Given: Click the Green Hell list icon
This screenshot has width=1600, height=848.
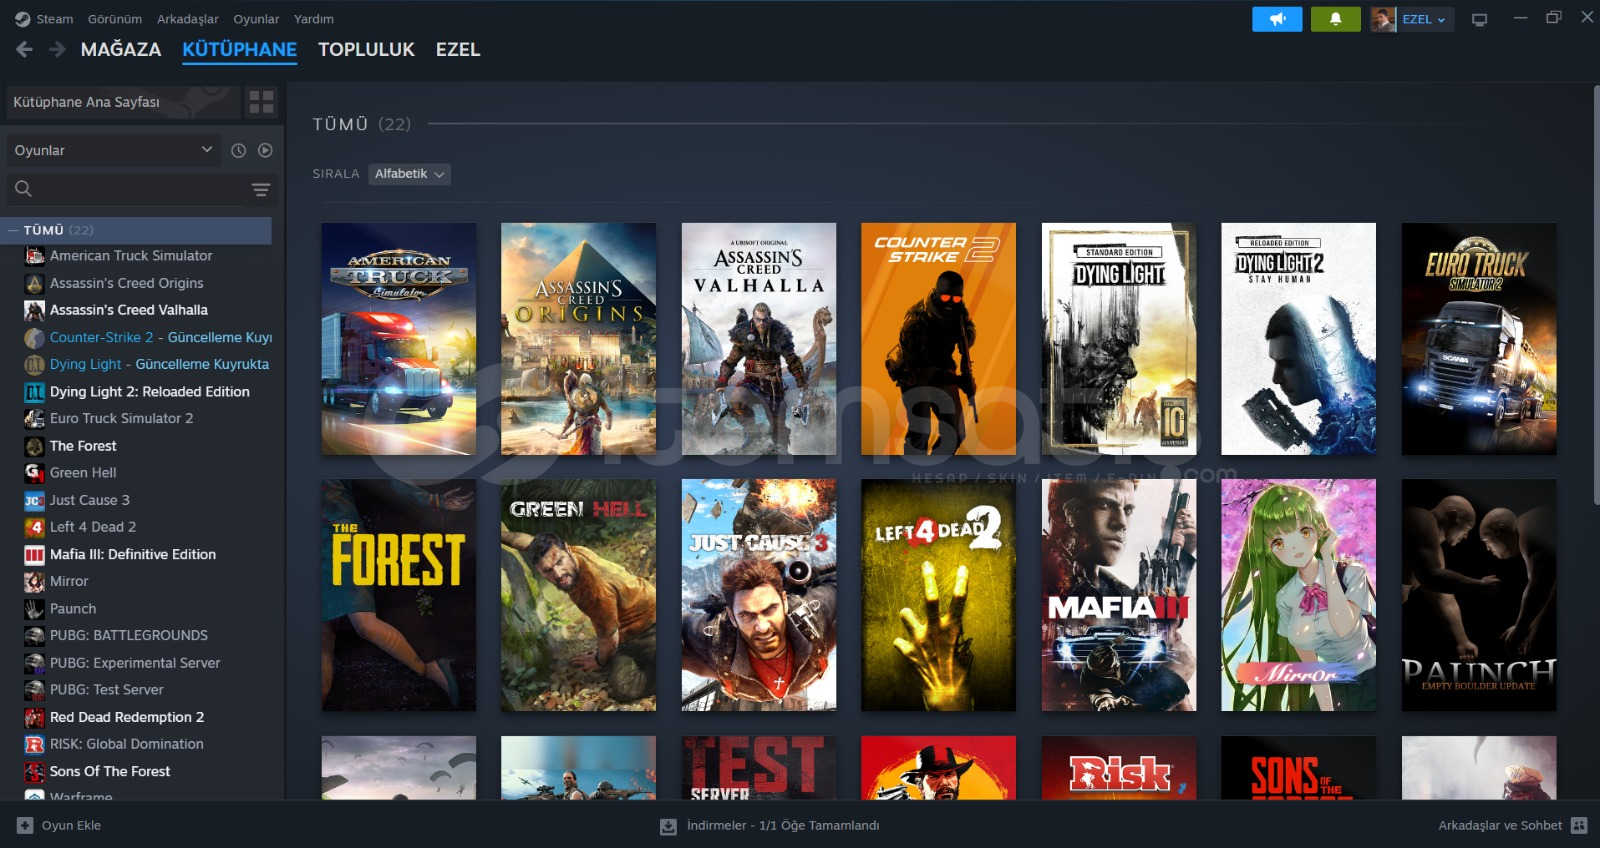Looking at the screenshot, I should coord(34,473).
